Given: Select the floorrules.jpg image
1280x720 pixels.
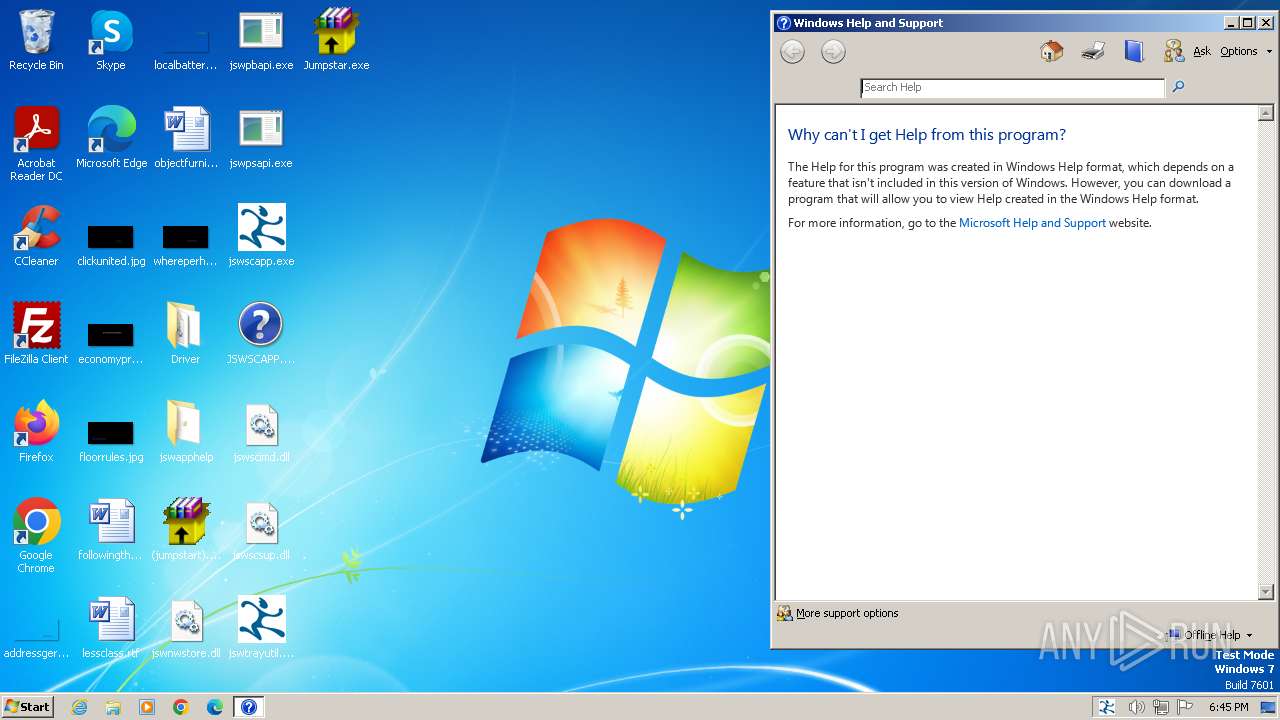Looking at the screenshot, I should [x=111, y=441].
